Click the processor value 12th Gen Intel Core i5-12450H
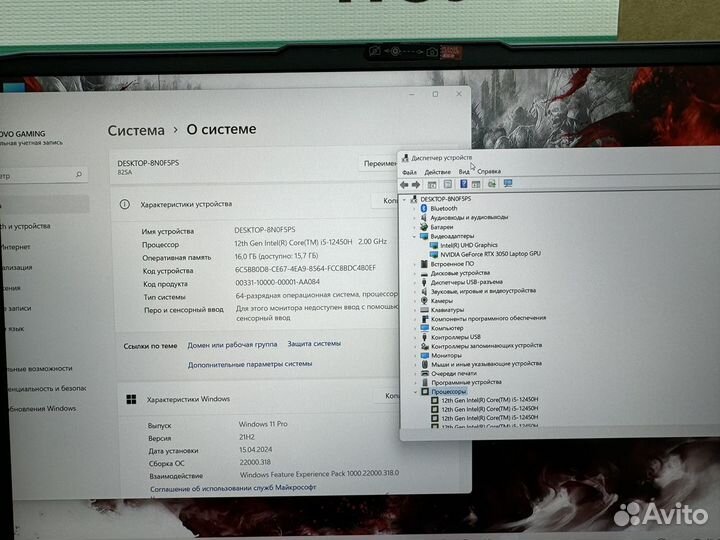 [310, 242]
